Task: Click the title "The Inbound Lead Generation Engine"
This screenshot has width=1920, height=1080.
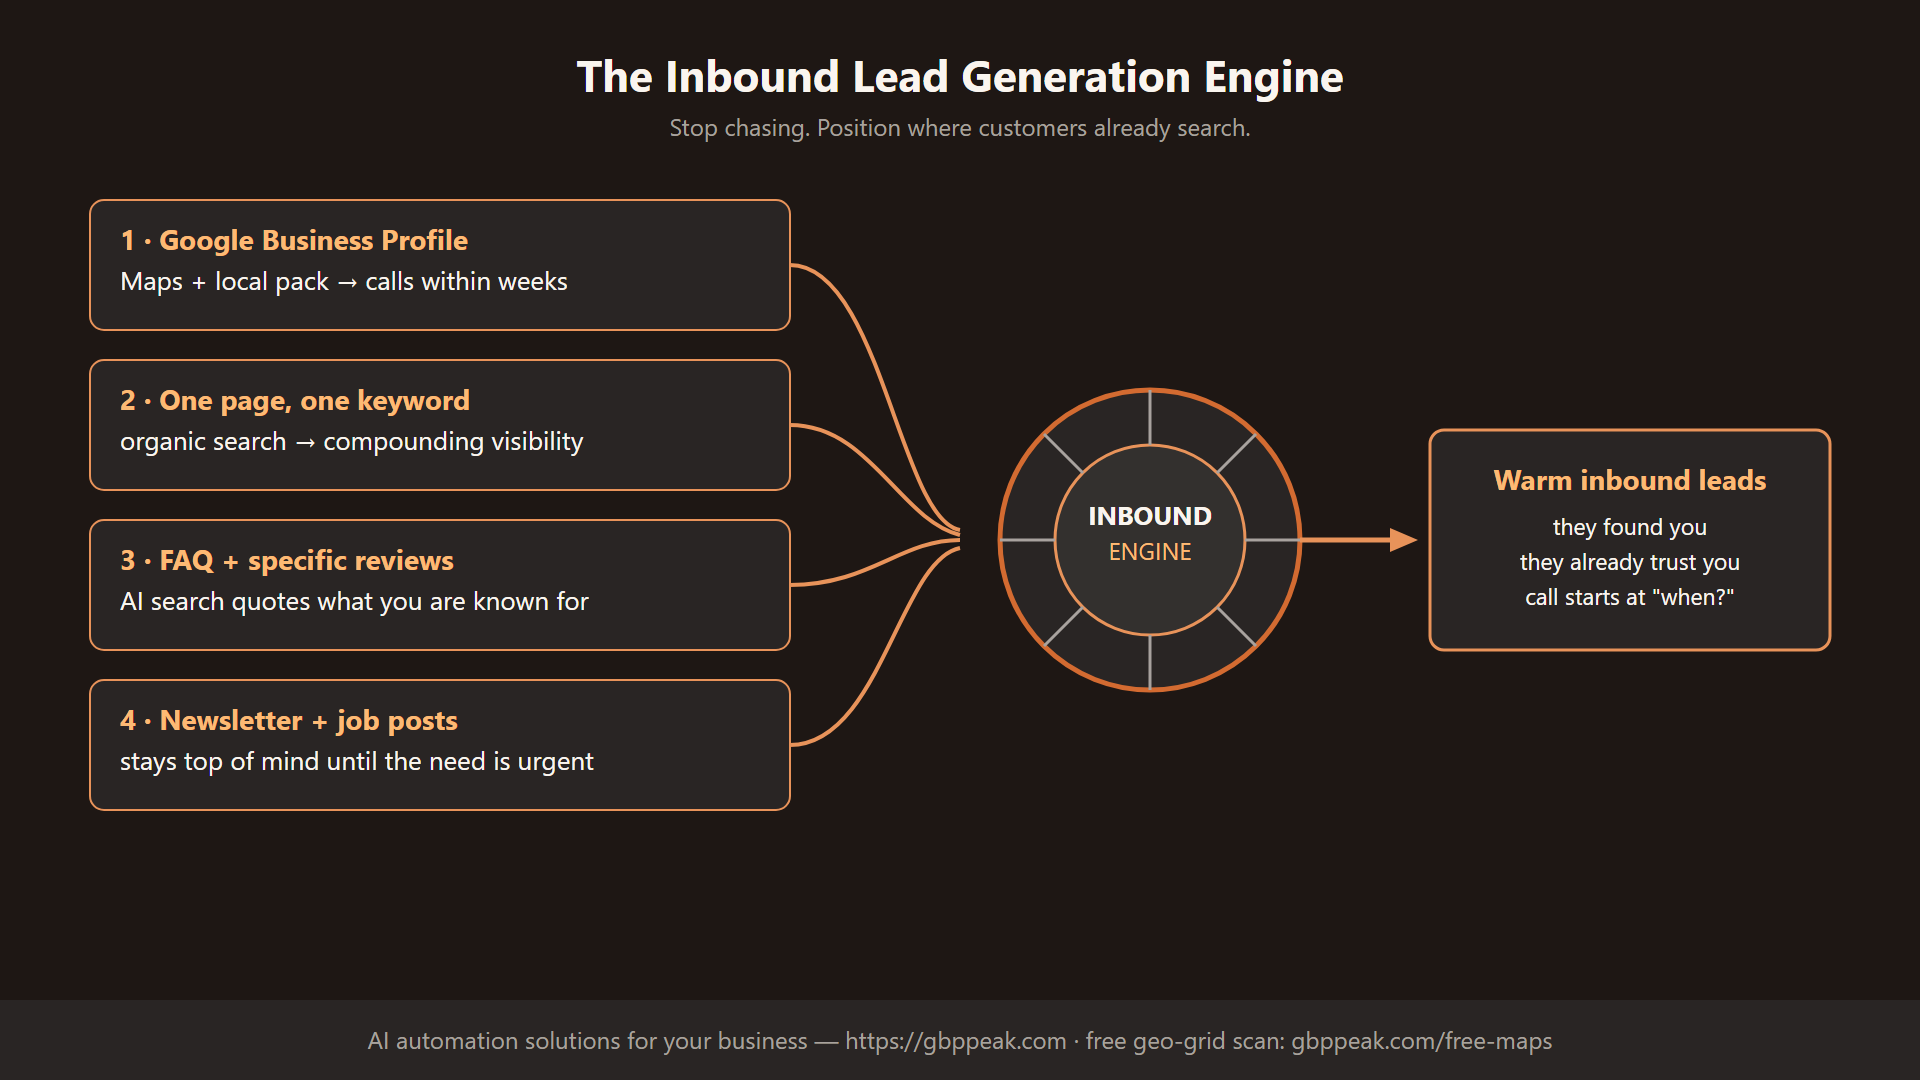Action: tap(960, 77)
